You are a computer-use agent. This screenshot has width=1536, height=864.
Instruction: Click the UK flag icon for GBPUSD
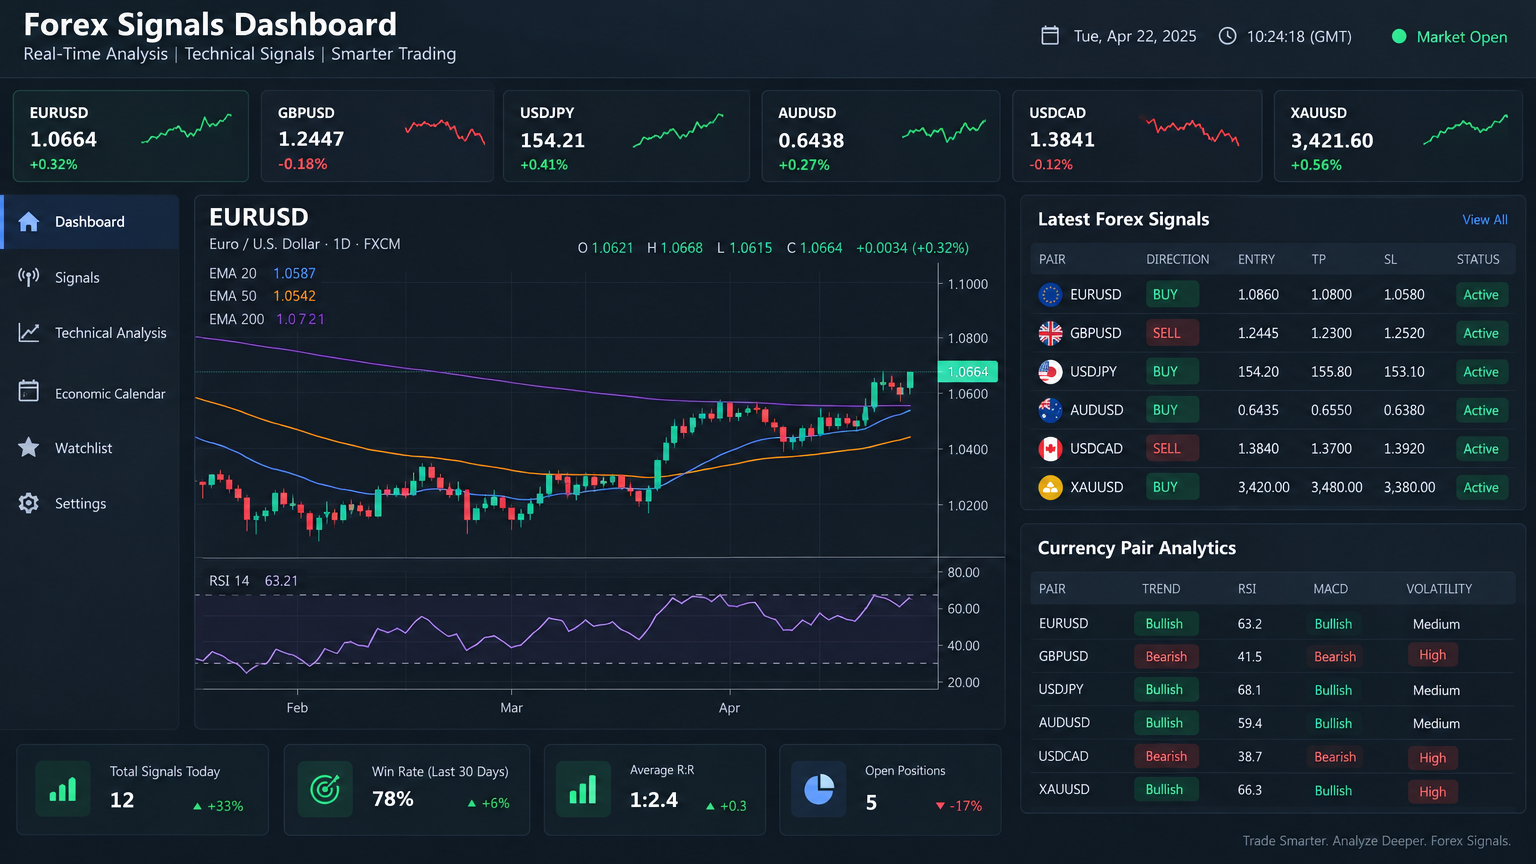1050,333
